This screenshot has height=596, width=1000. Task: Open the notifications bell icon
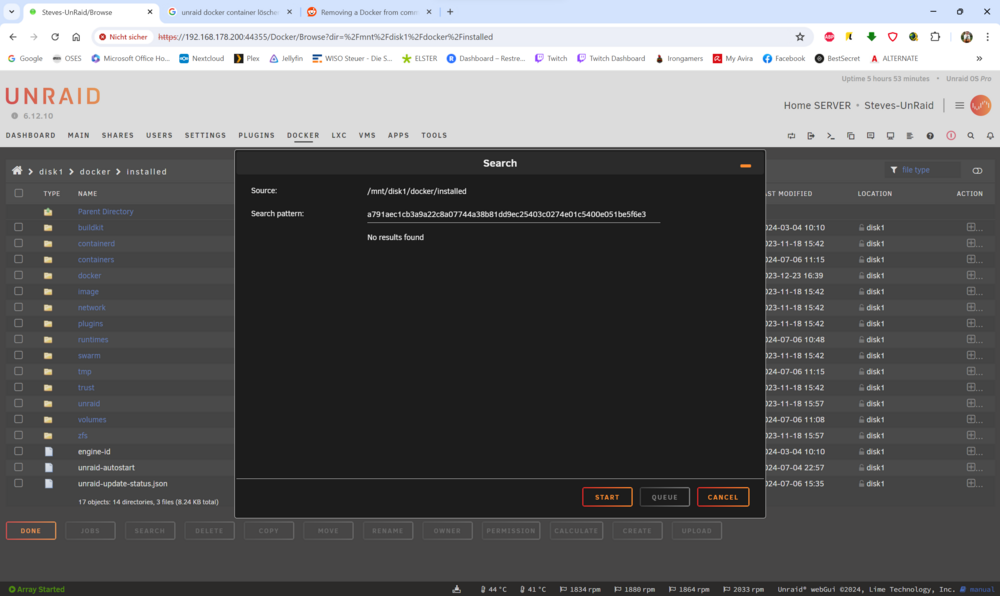[990, 136]
